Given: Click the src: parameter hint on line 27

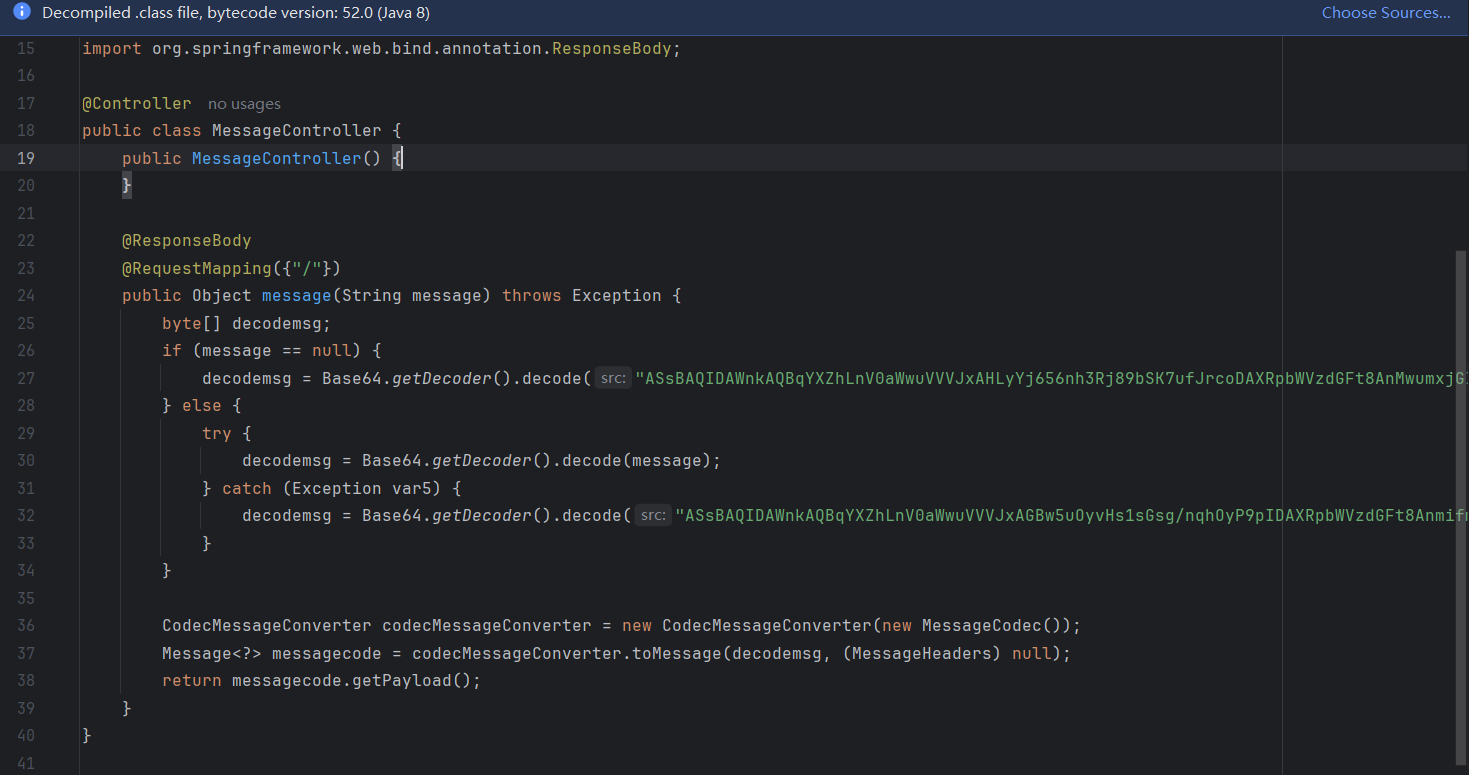Looking at the screenshot, I should (x=612, y=378).
